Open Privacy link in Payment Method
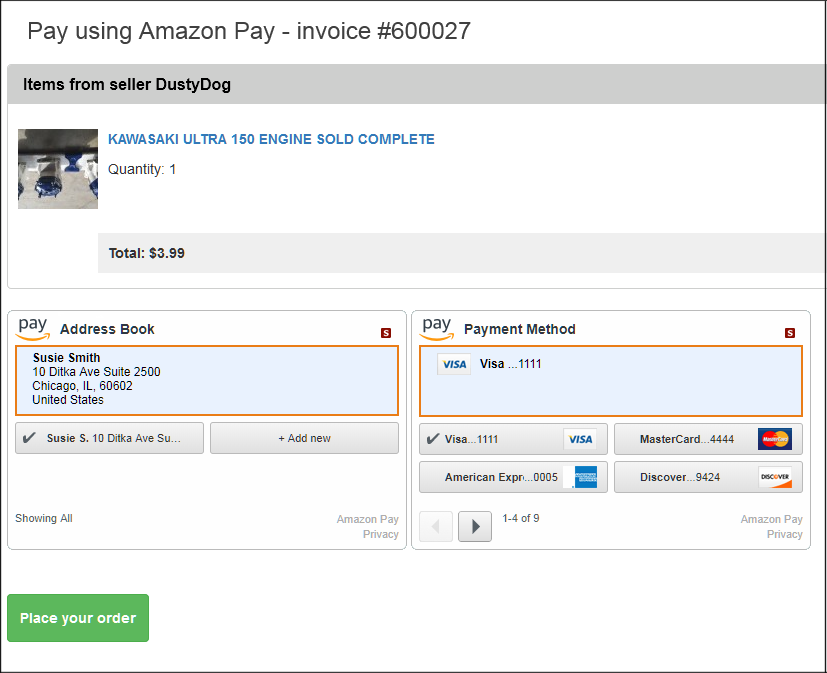 click(x=784, y=534)
